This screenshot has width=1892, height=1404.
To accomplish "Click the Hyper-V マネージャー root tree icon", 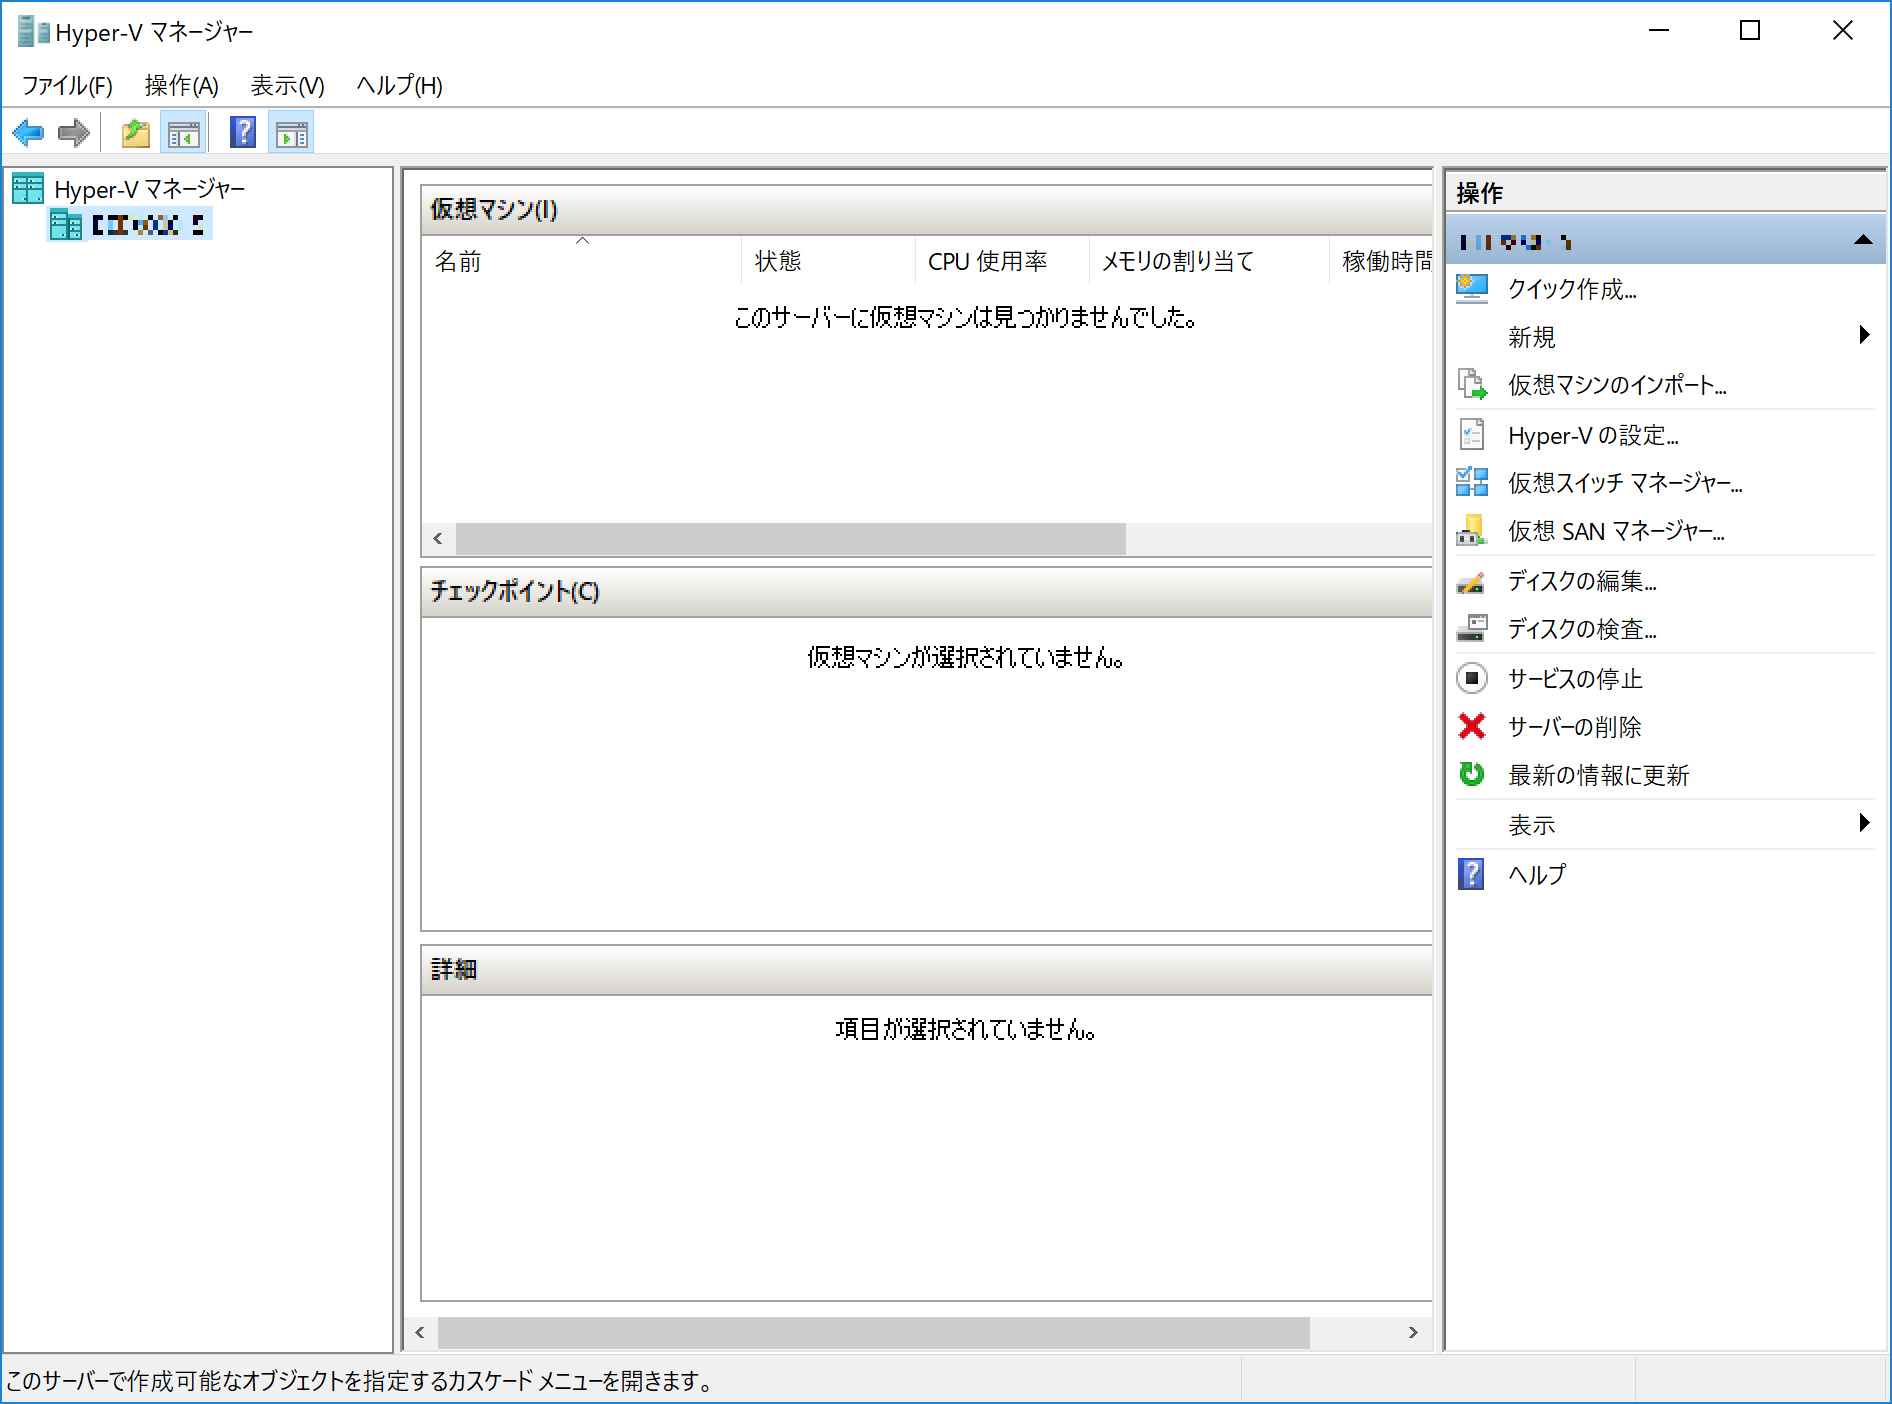I will (28, 188).
